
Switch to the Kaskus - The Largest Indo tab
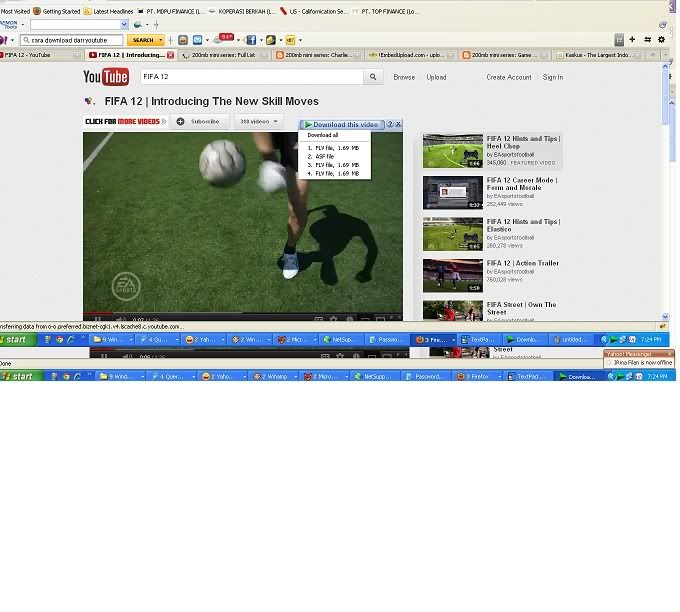point(598,55)
